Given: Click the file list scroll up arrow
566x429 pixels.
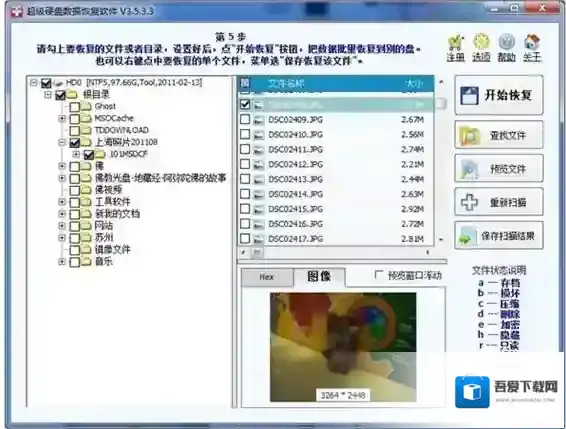Looking at the screenshot, I should coord(441,82).
